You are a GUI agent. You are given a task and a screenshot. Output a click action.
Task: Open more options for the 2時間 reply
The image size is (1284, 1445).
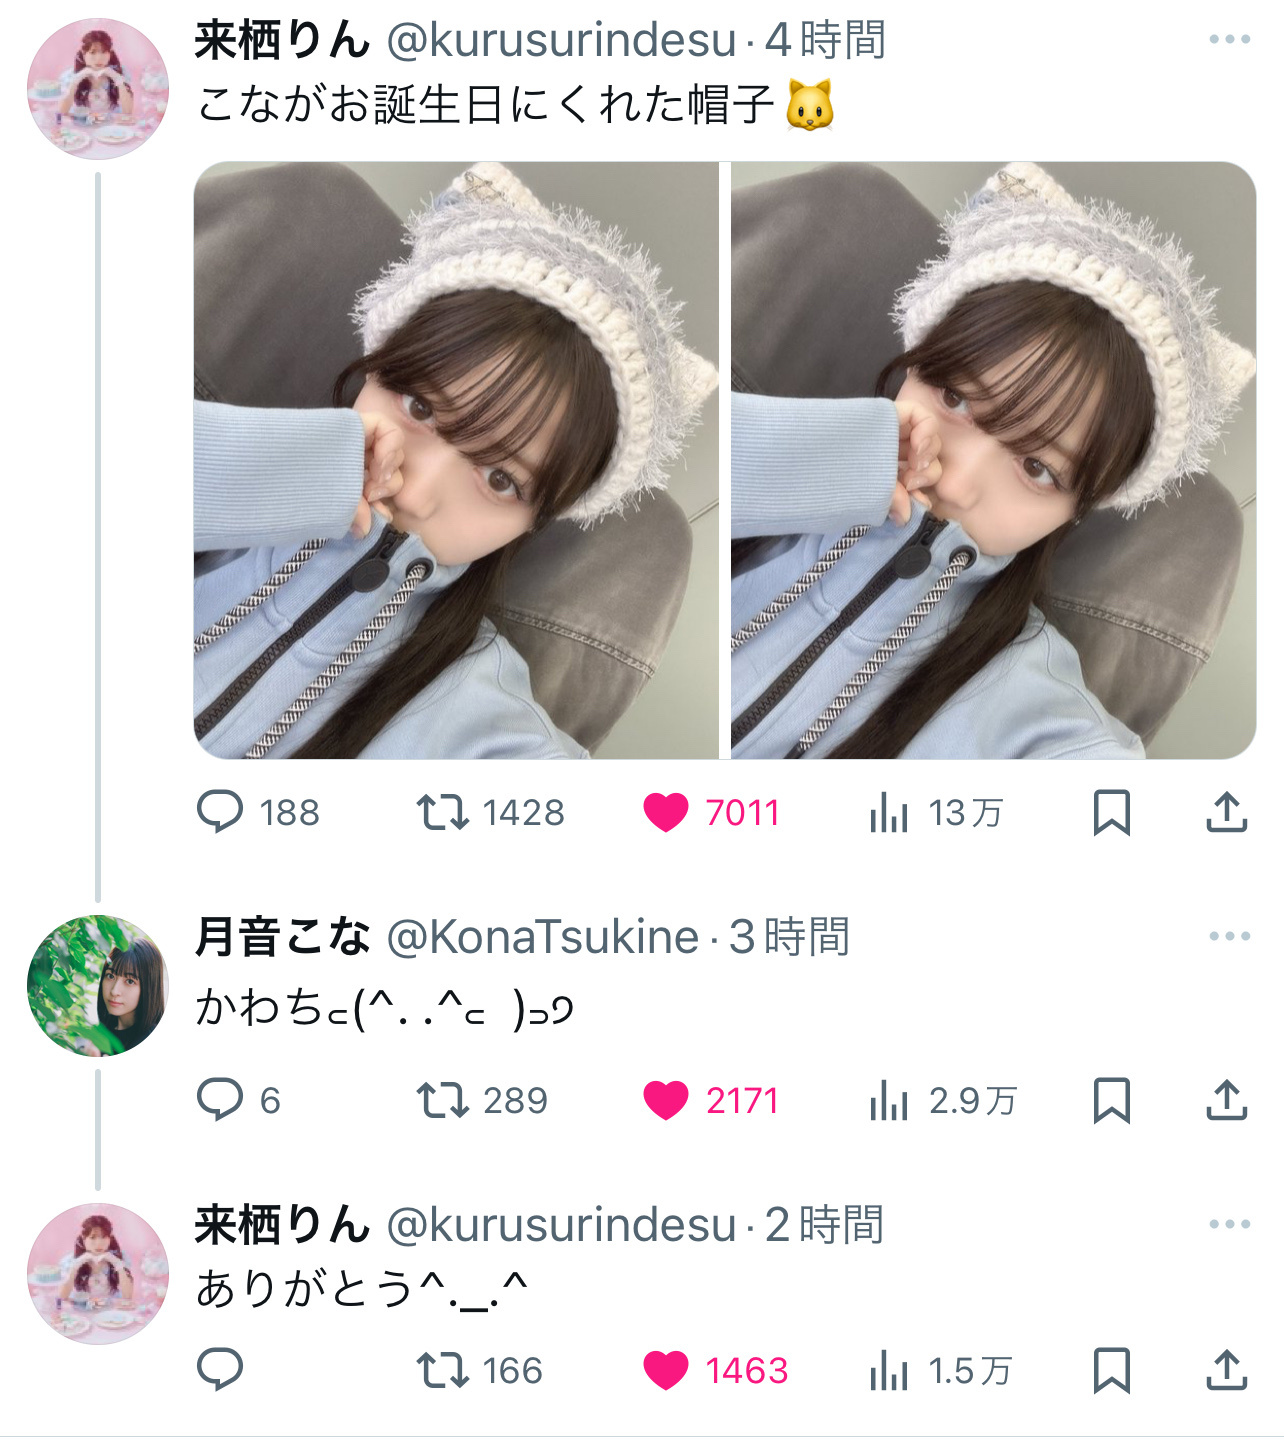click(1229, 1225)
